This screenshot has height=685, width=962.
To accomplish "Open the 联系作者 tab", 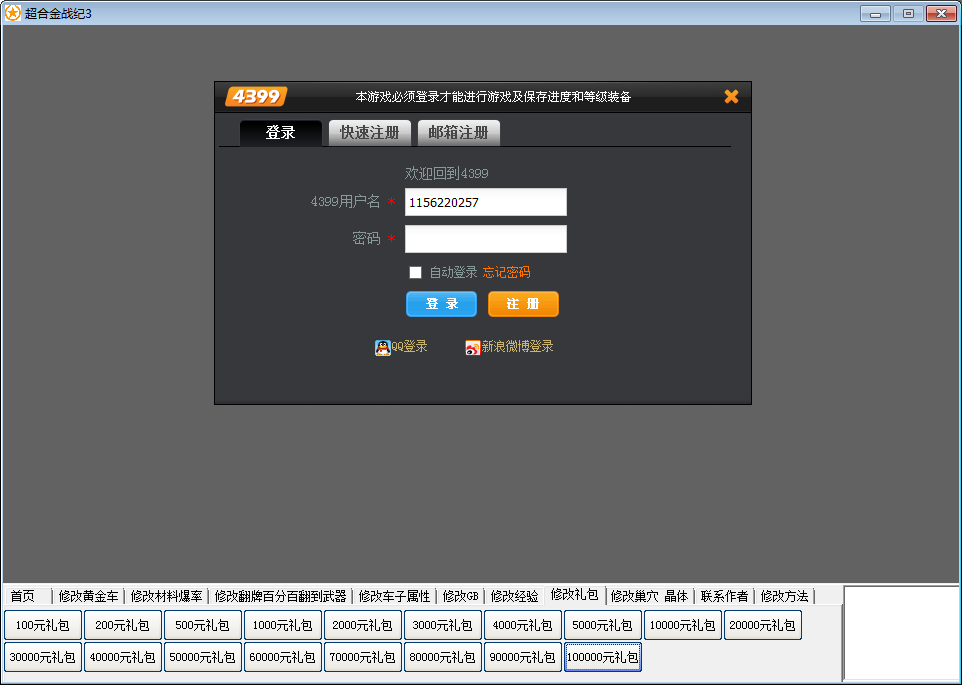I will (724, 596).
